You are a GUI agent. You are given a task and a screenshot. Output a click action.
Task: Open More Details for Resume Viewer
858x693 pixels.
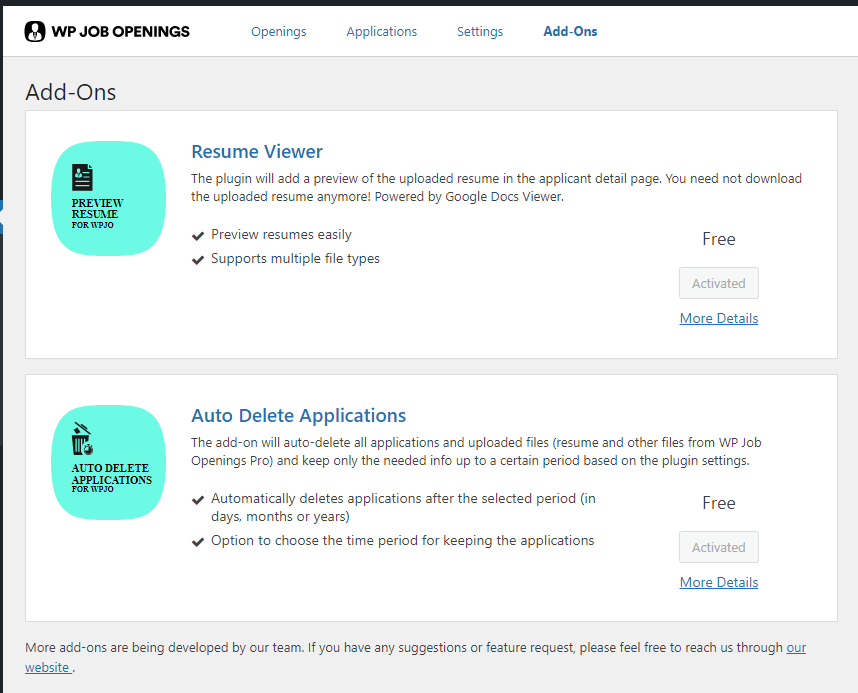[x=718, y=318]
